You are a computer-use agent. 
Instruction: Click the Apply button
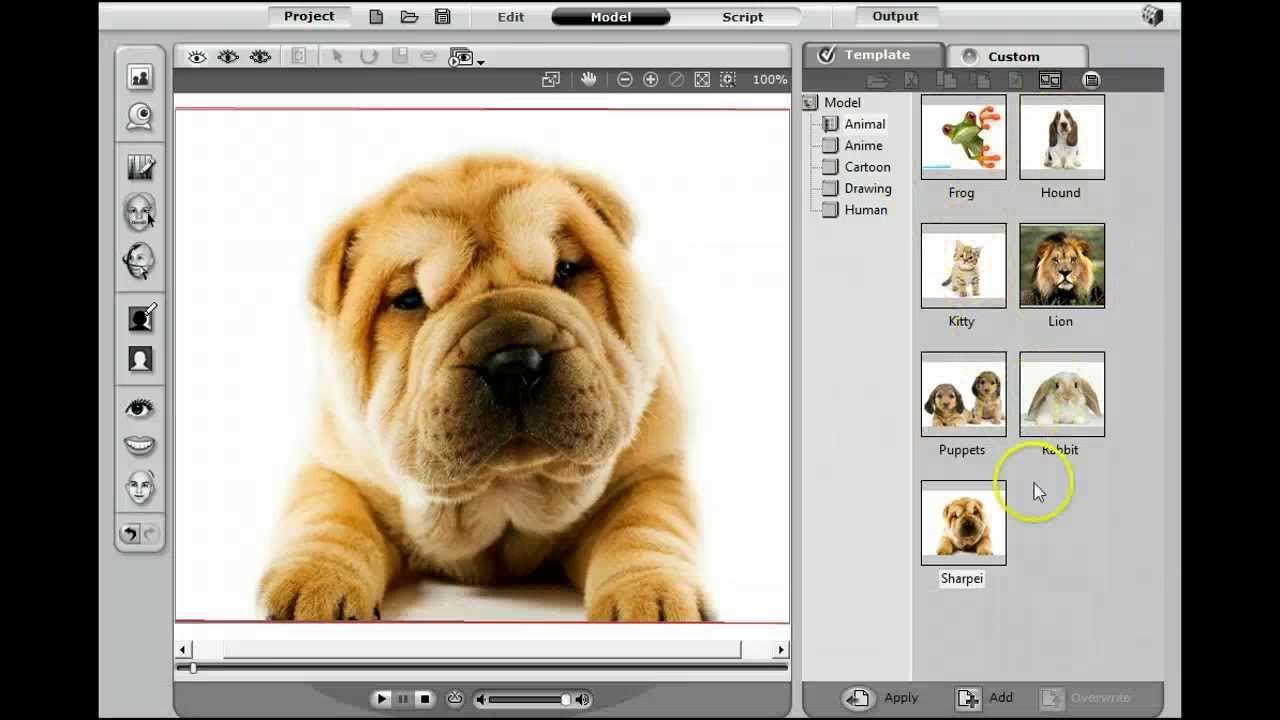point(880,698)
